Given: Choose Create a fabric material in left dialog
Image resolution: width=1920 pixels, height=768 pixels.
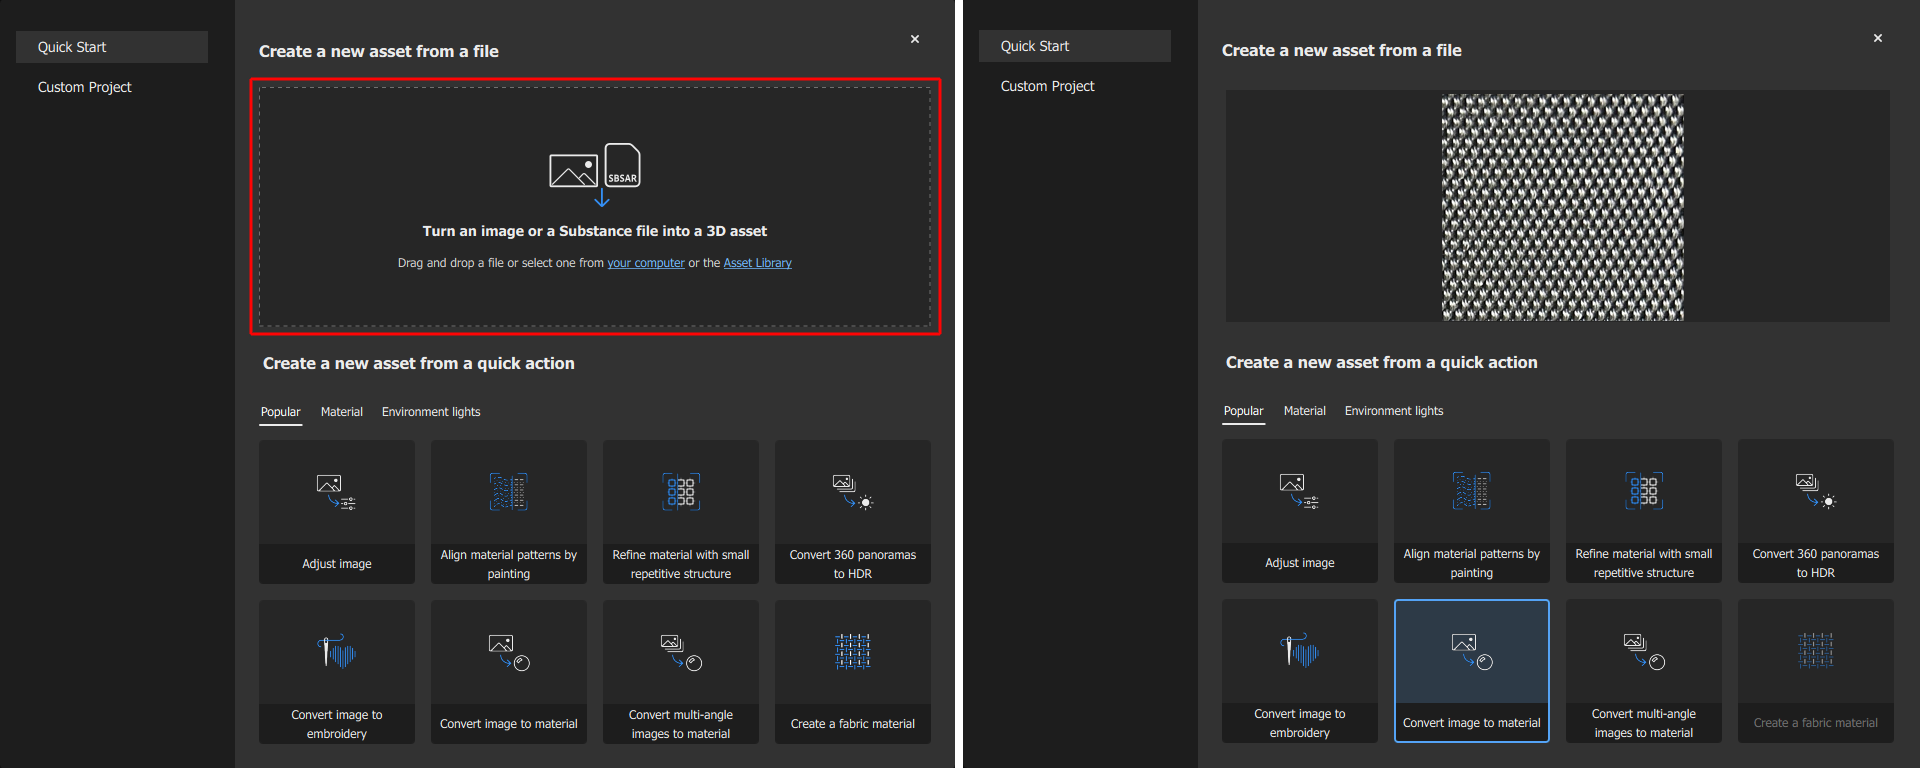Looking at the screenshot, I should tap(852, 671).
